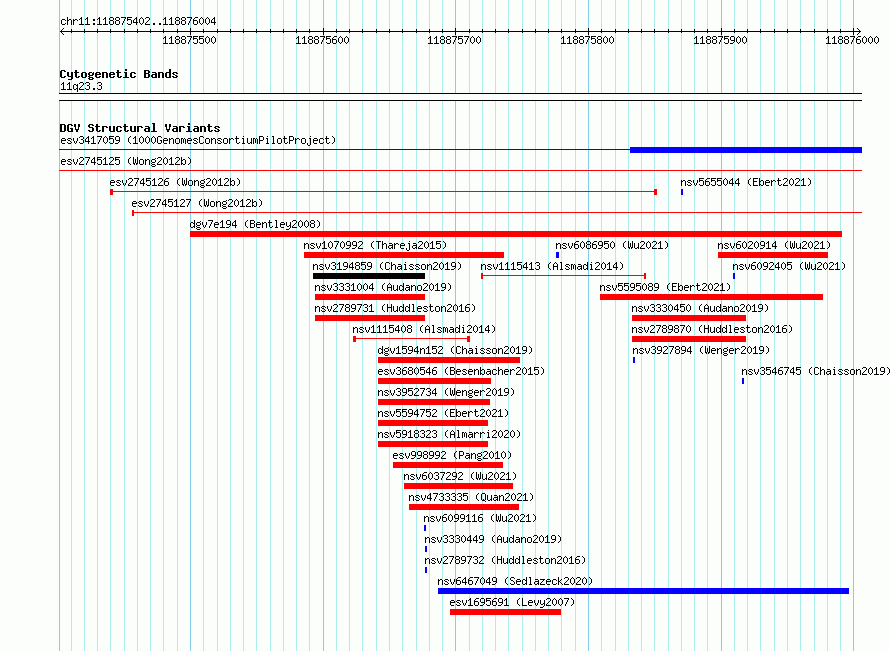
Task: Click ruler coordinate 118875900
Action: [x=720, y=40]
